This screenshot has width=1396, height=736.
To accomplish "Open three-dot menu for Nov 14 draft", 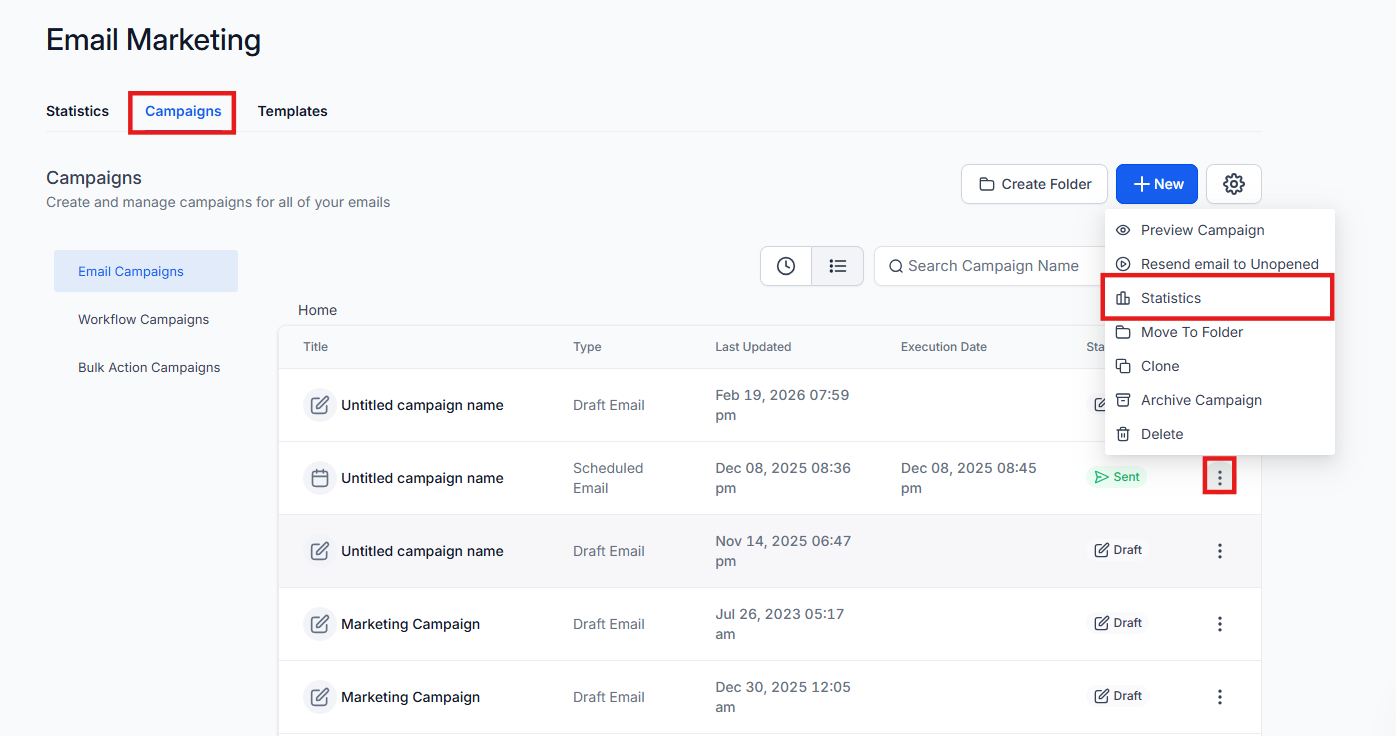I will (1219, 551).
